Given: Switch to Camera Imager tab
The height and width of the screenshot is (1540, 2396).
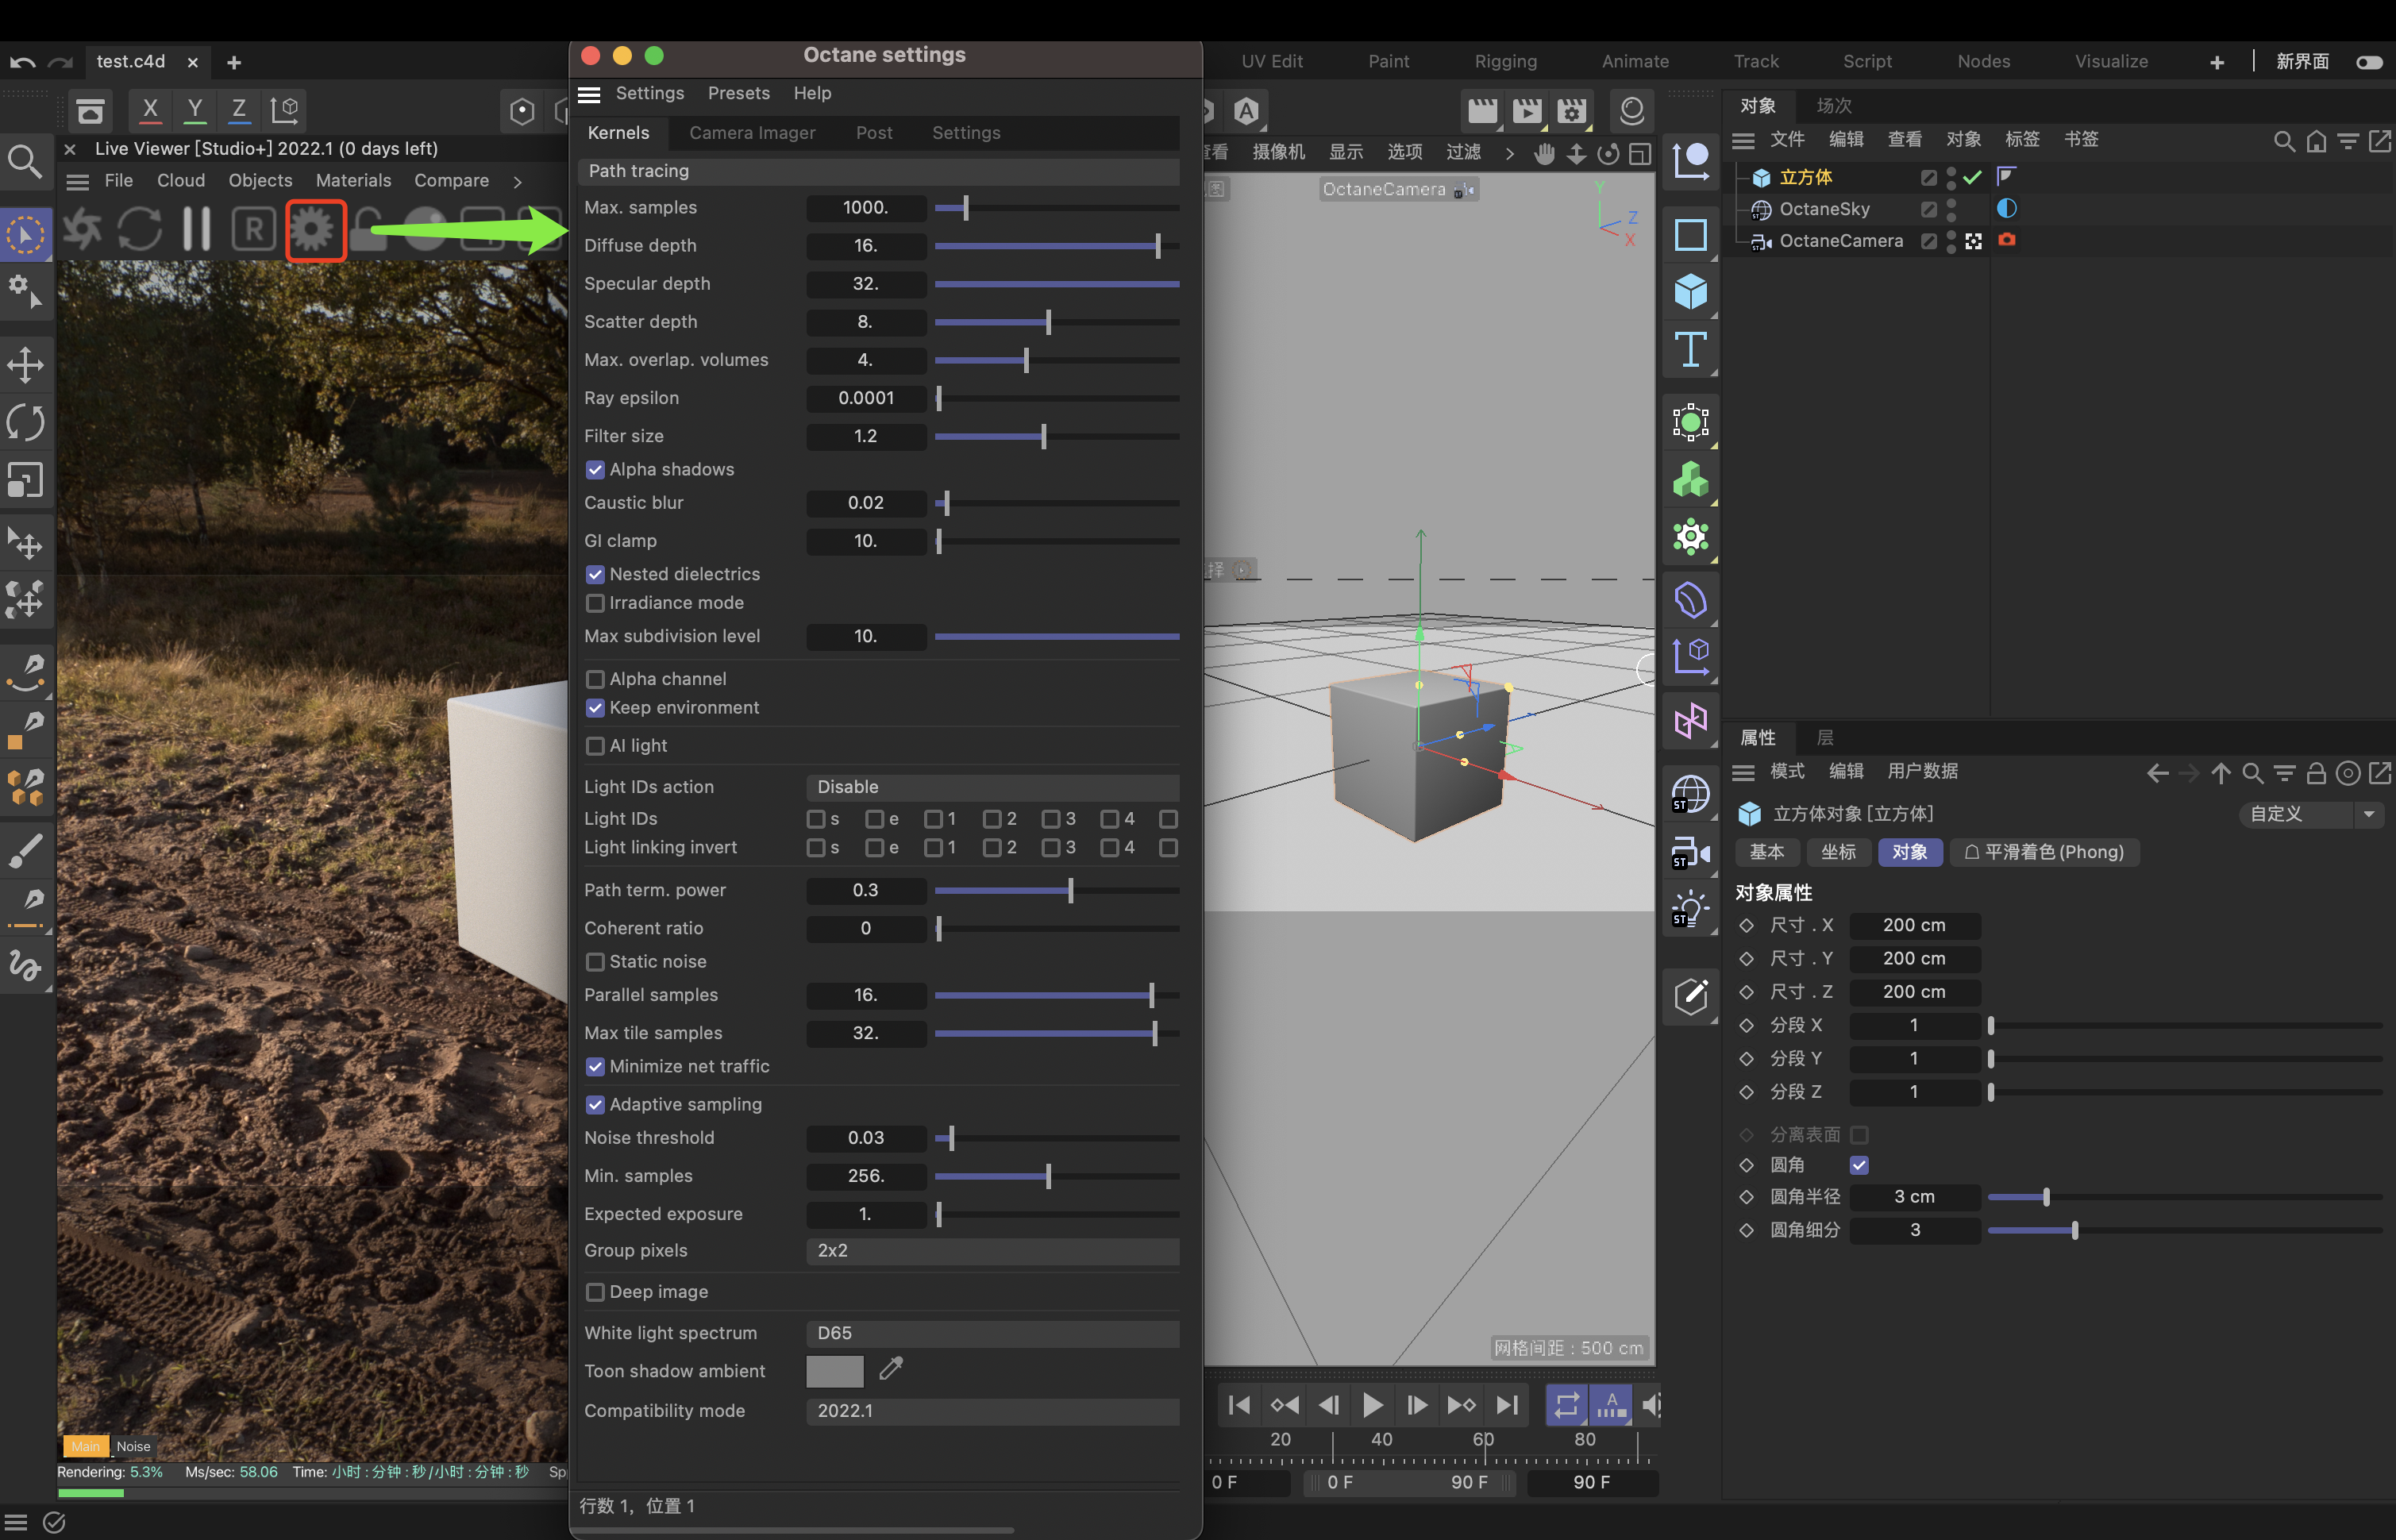Looking at the screenshot, I should coord(752,133).
